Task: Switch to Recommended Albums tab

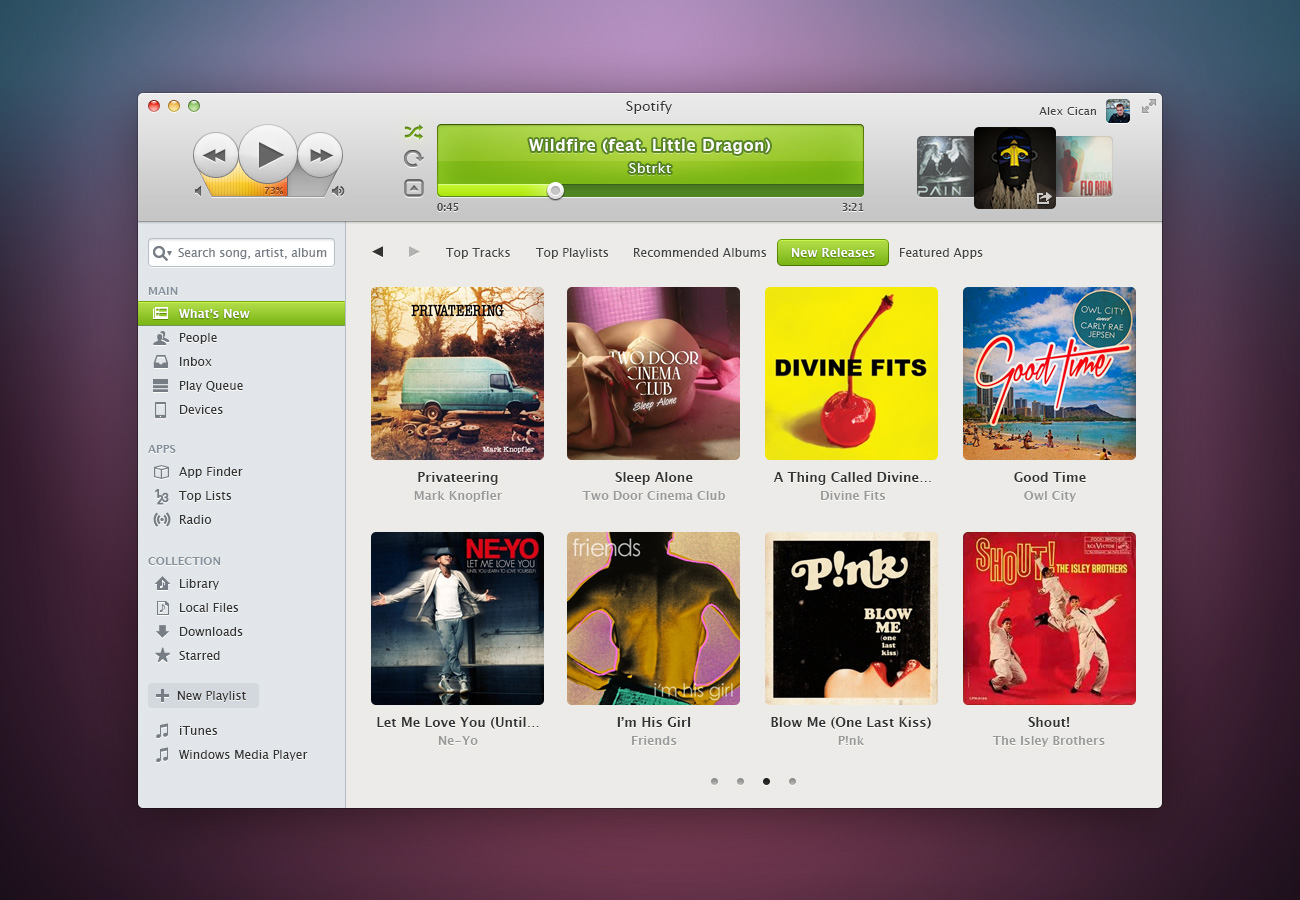Action: click(x=700, y=253)
